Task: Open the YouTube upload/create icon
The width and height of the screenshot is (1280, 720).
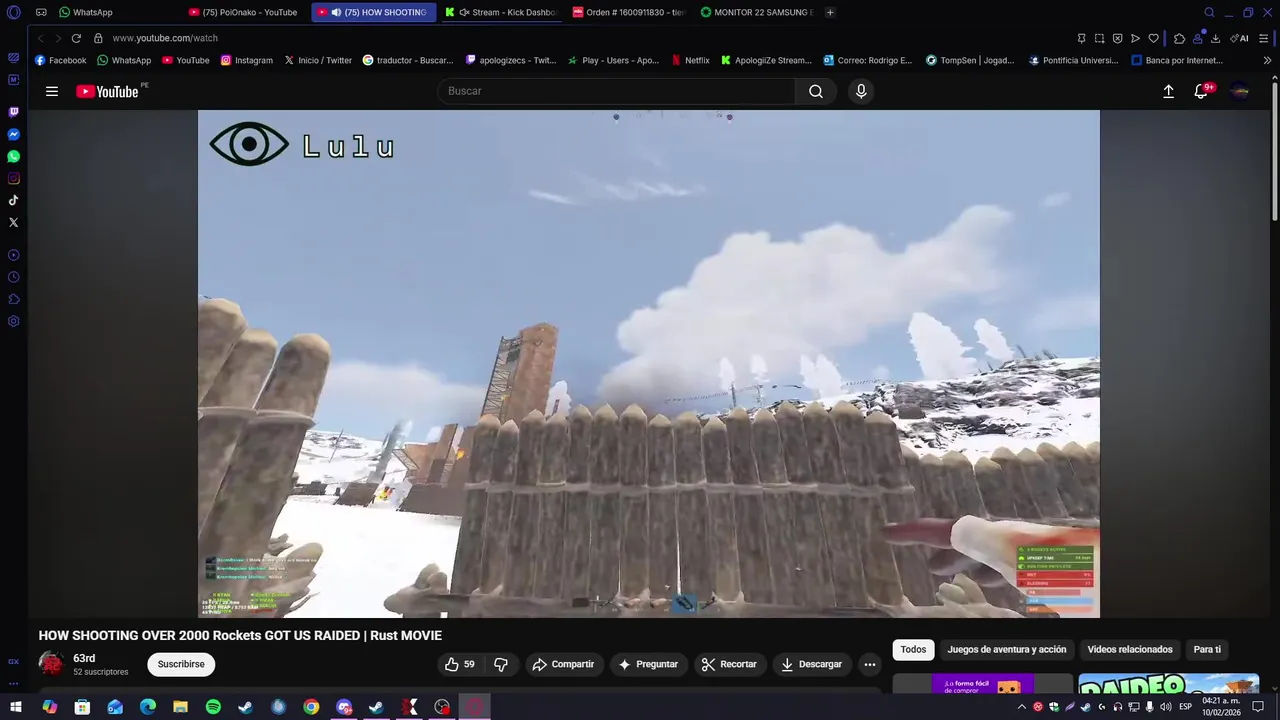Action: [1168, 91]
